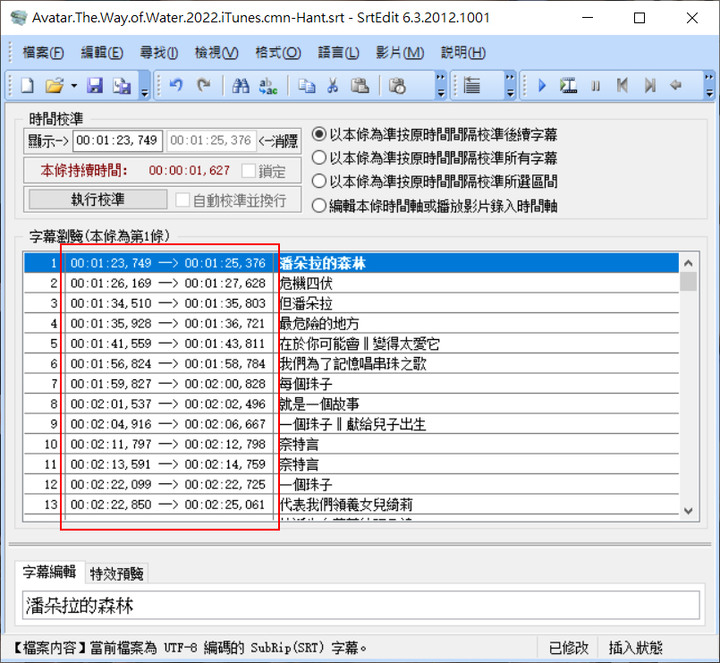Select subtitle row 代表我們領養女兒綺莉
The image size is (720, 663).
click(351, 505)
